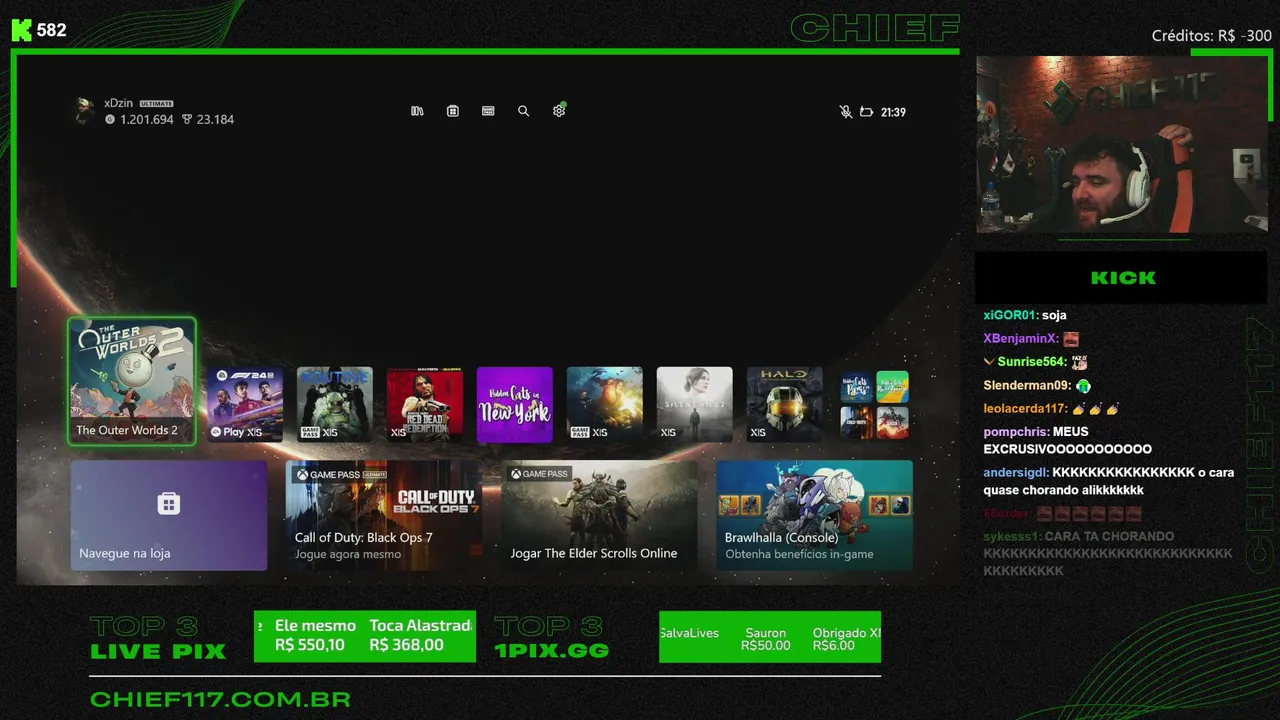The height and width of the screenshot is (720, 1280).
Task: Click the green emote in Slenderman09's message
Action: tap(1084, 386)
